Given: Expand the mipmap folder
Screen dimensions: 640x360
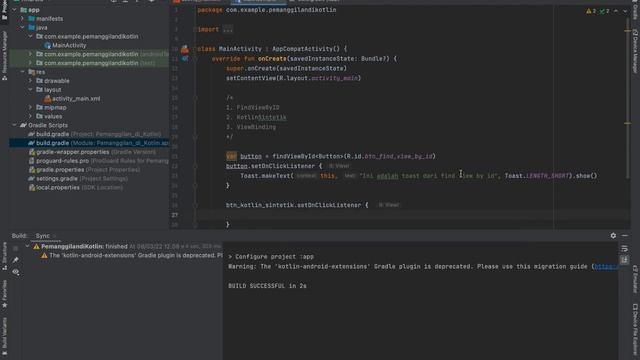Looking at the screenshot, I should click(x=31, y=107).
